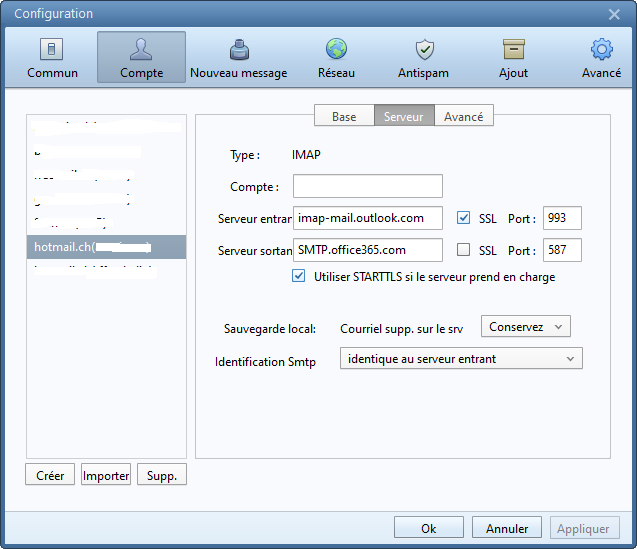Open the Ajout archive box section
This screenshot has width=637, height=549.
pyautogui.click(x=513, y=58)
